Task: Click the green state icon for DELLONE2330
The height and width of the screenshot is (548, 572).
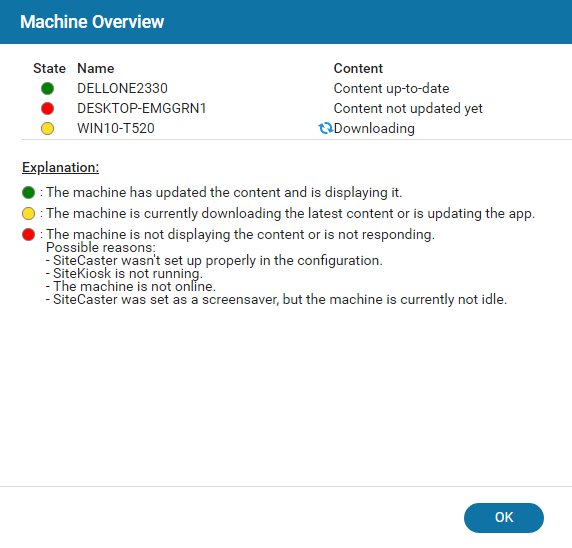Action: click(x=47, y=88)
